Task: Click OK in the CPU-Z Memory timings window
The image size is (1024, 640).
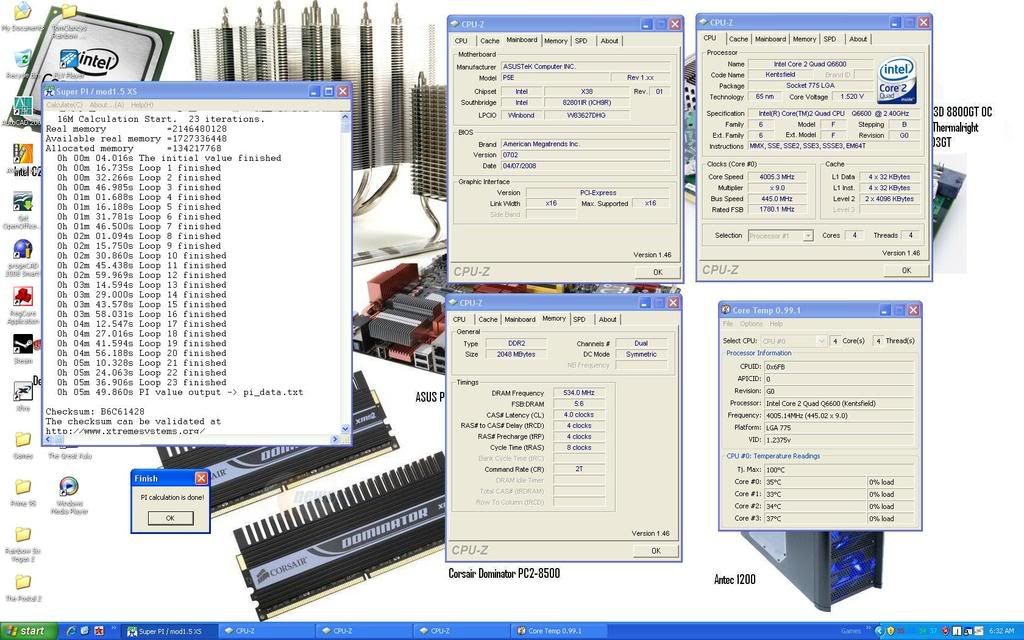Action: pos(656,551)
